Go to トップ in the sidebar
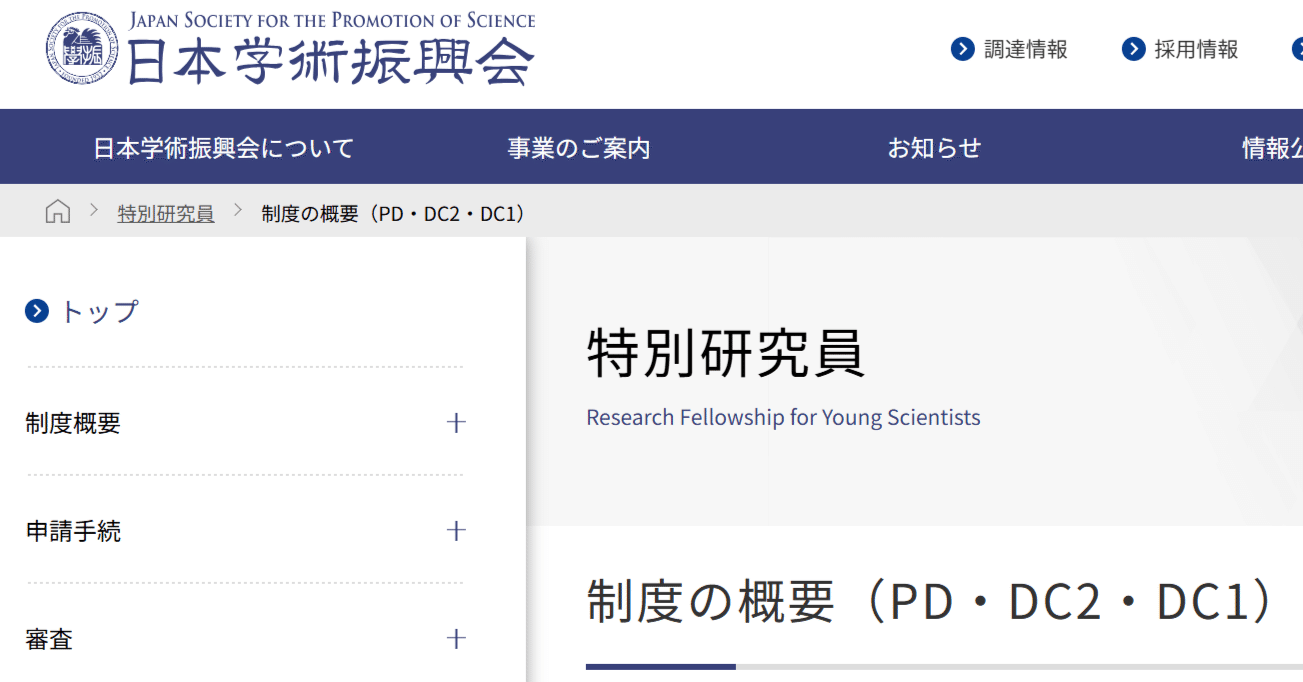1303x682 pixels. coord(99,312)
